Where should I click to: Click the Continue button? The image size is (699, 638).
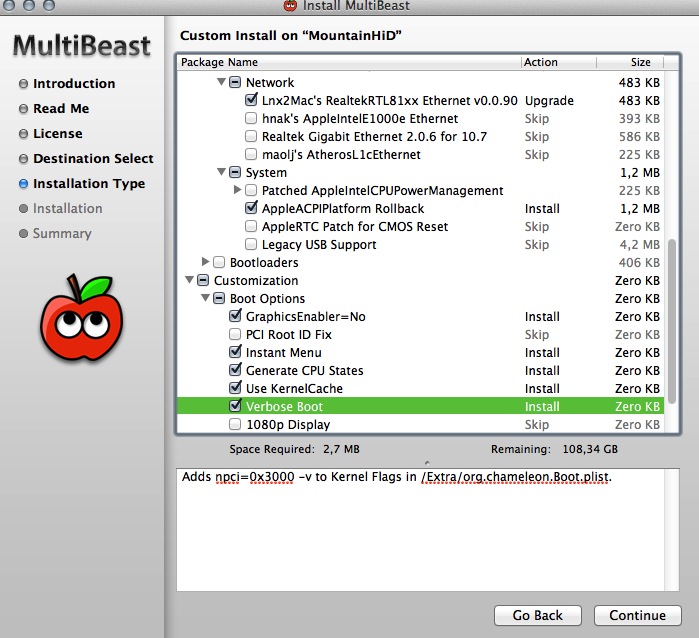637,615
